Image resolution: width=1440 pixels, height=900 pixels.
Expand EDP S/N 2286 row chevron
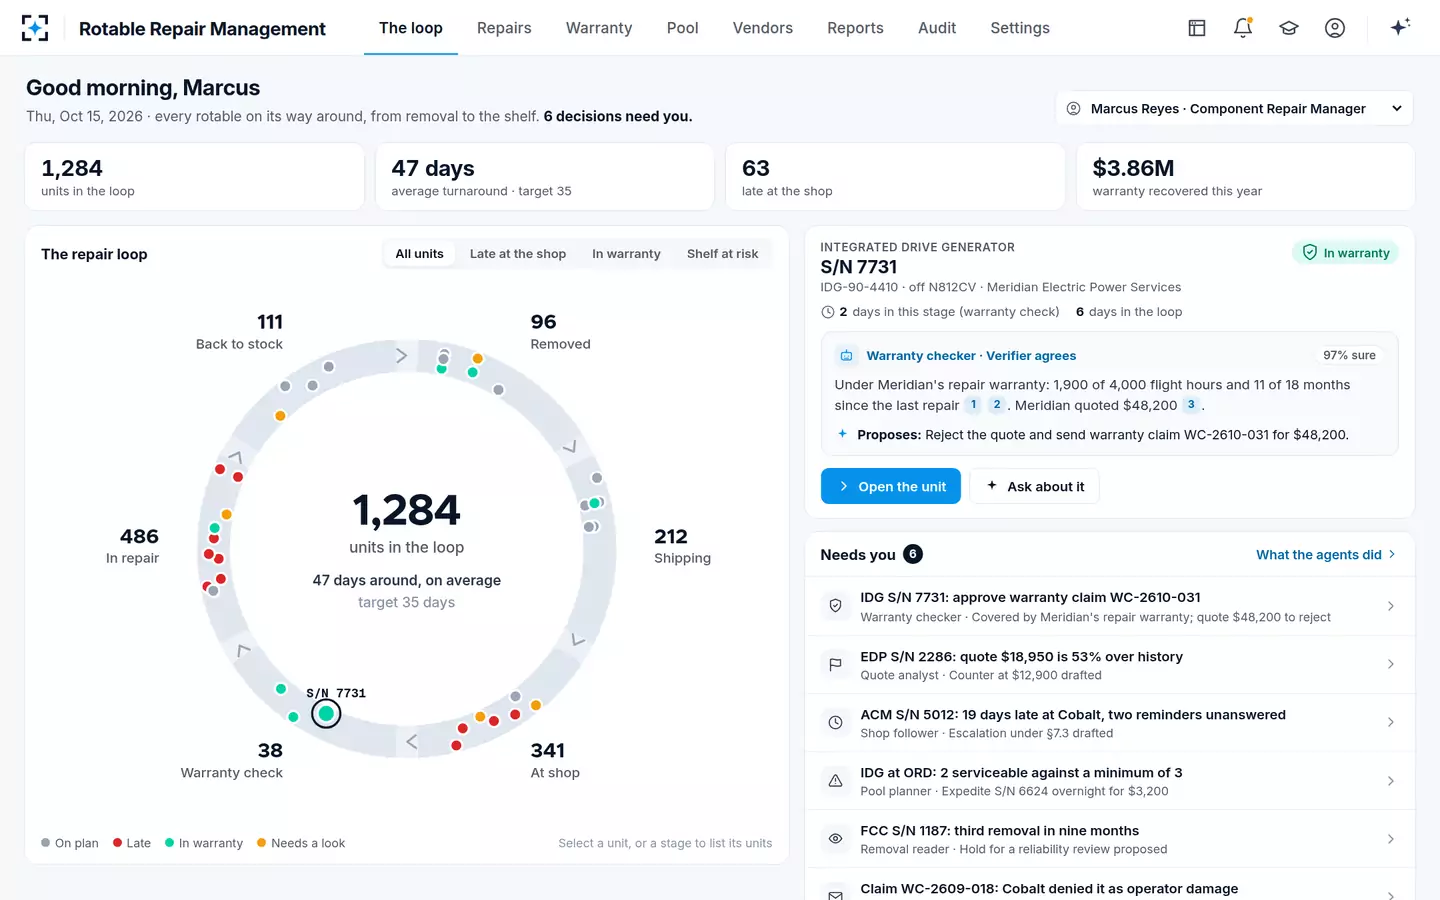coord(1390,664)
